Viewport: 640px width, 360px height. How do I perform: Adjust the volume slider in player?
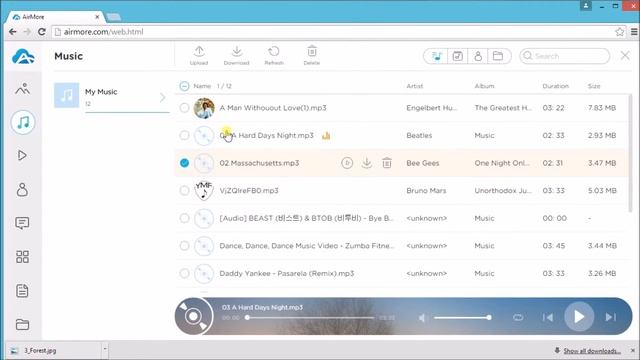pos(462,318)
